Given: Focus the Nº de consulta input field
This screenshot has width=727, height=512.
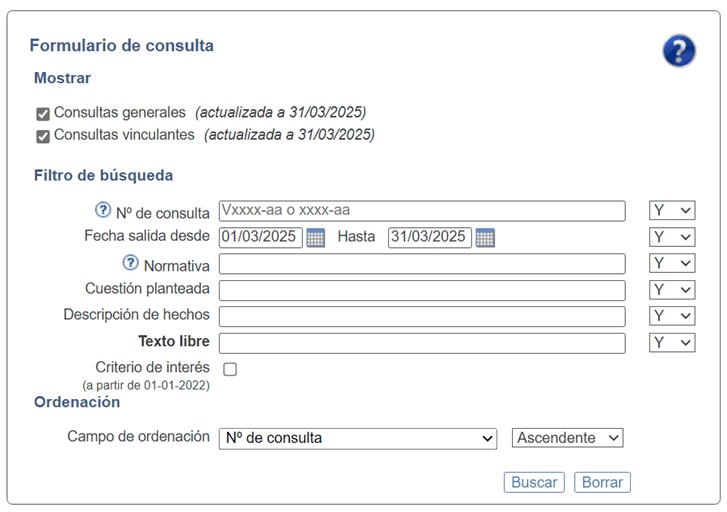Looking at the screenshot, I should (x=421, y=211).
